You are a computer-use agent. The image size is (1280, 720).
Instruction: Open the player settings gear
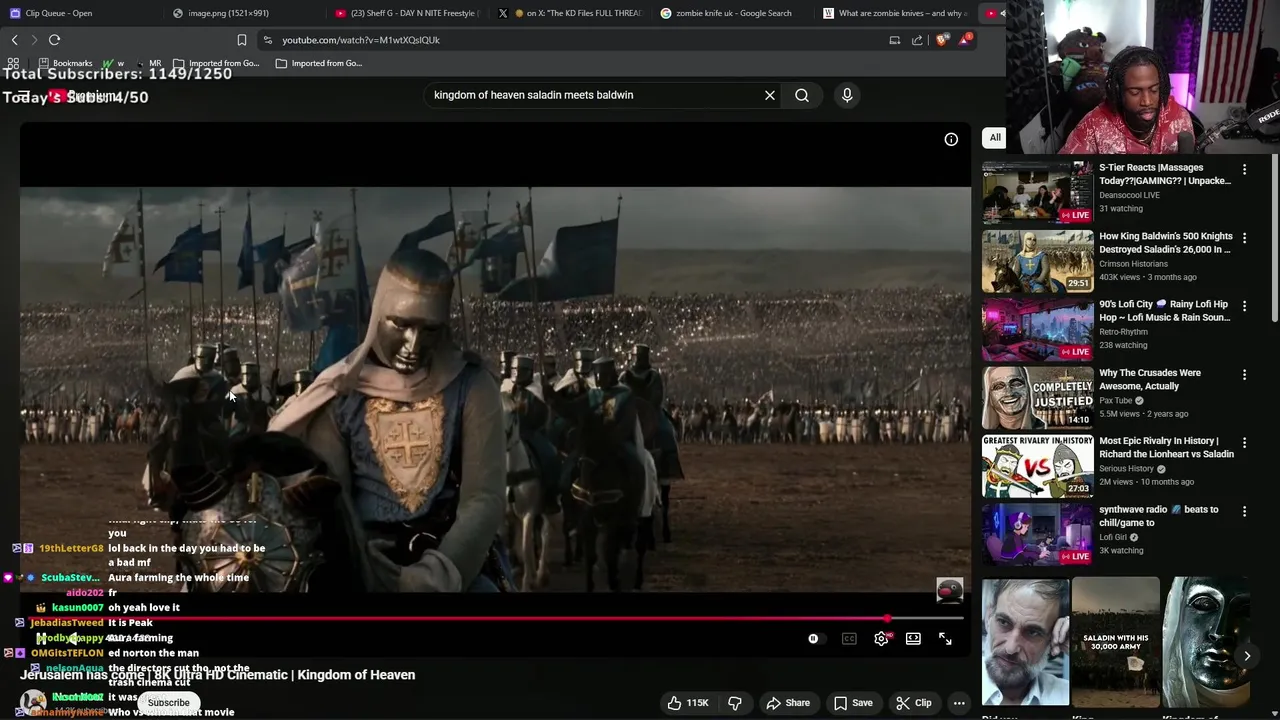point(881,638)
